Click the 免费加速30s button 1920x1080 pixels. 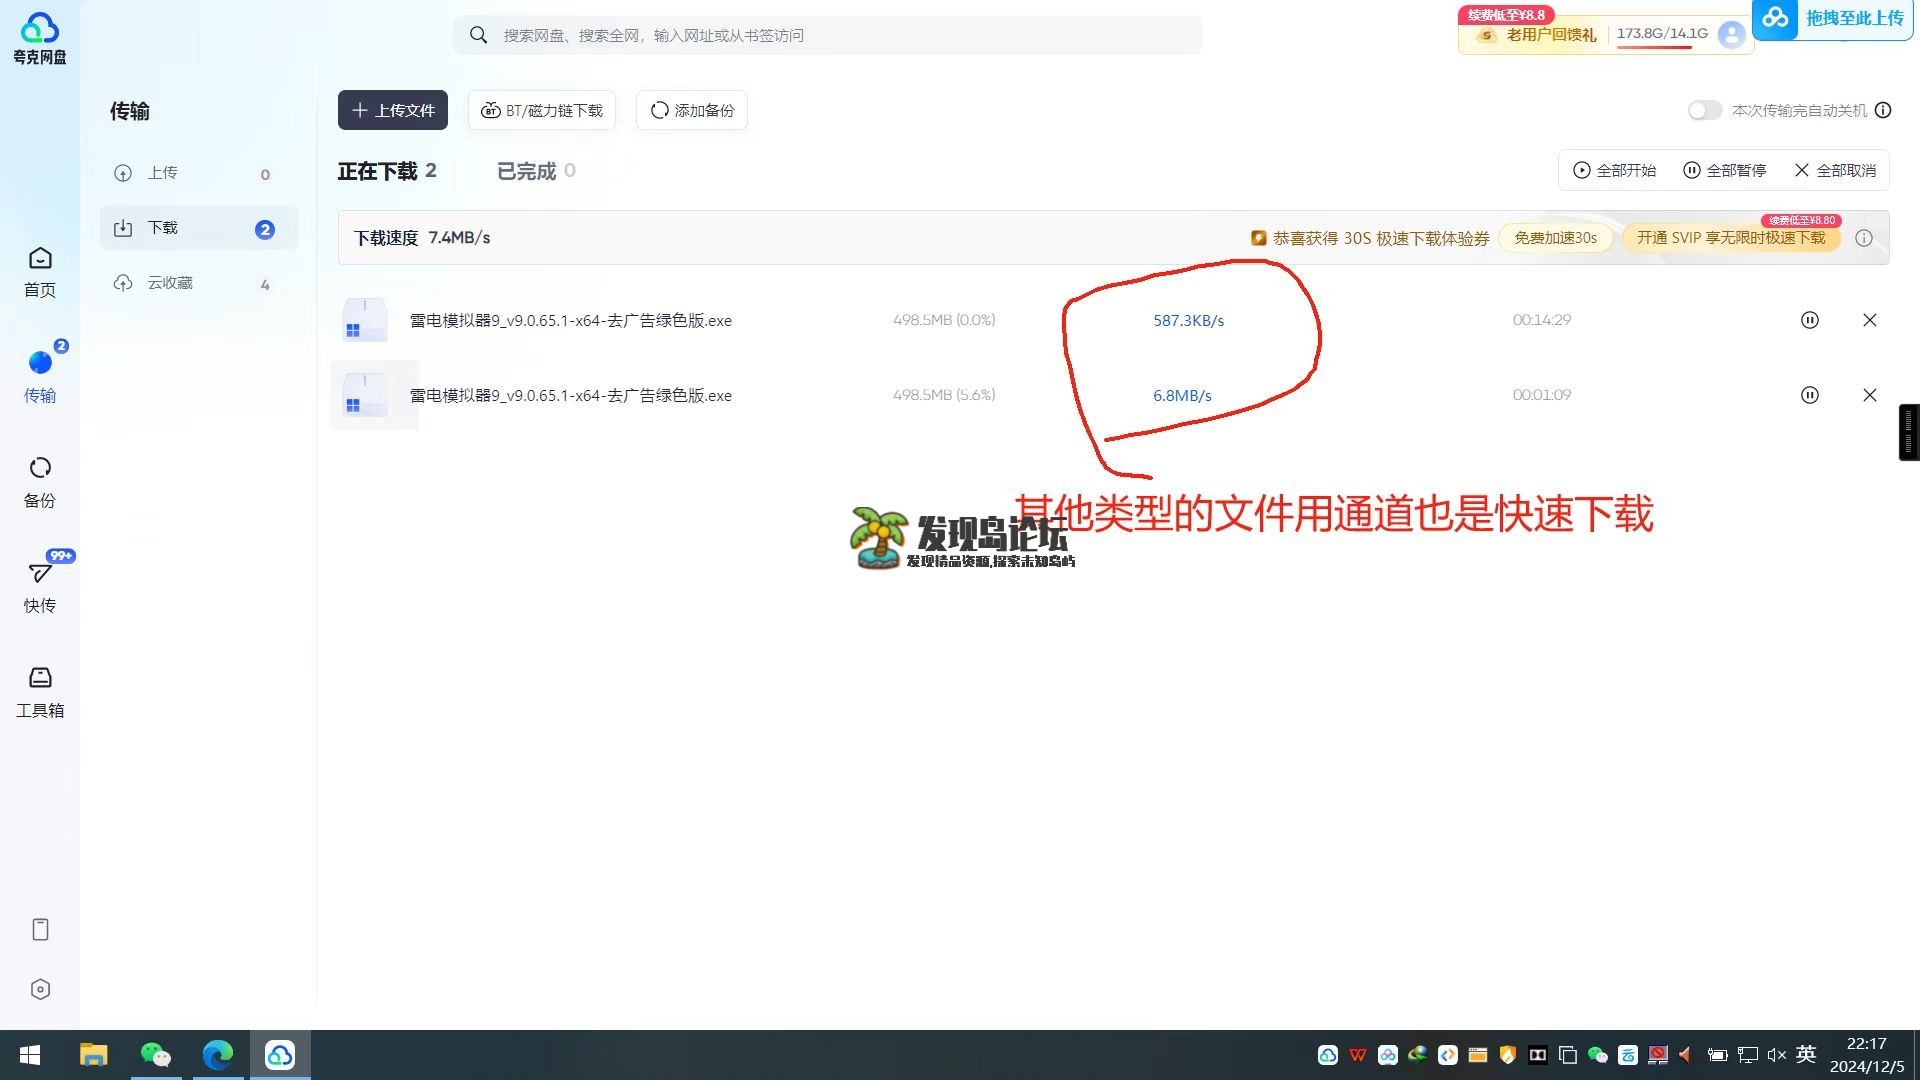click(x=1555, y=238)
